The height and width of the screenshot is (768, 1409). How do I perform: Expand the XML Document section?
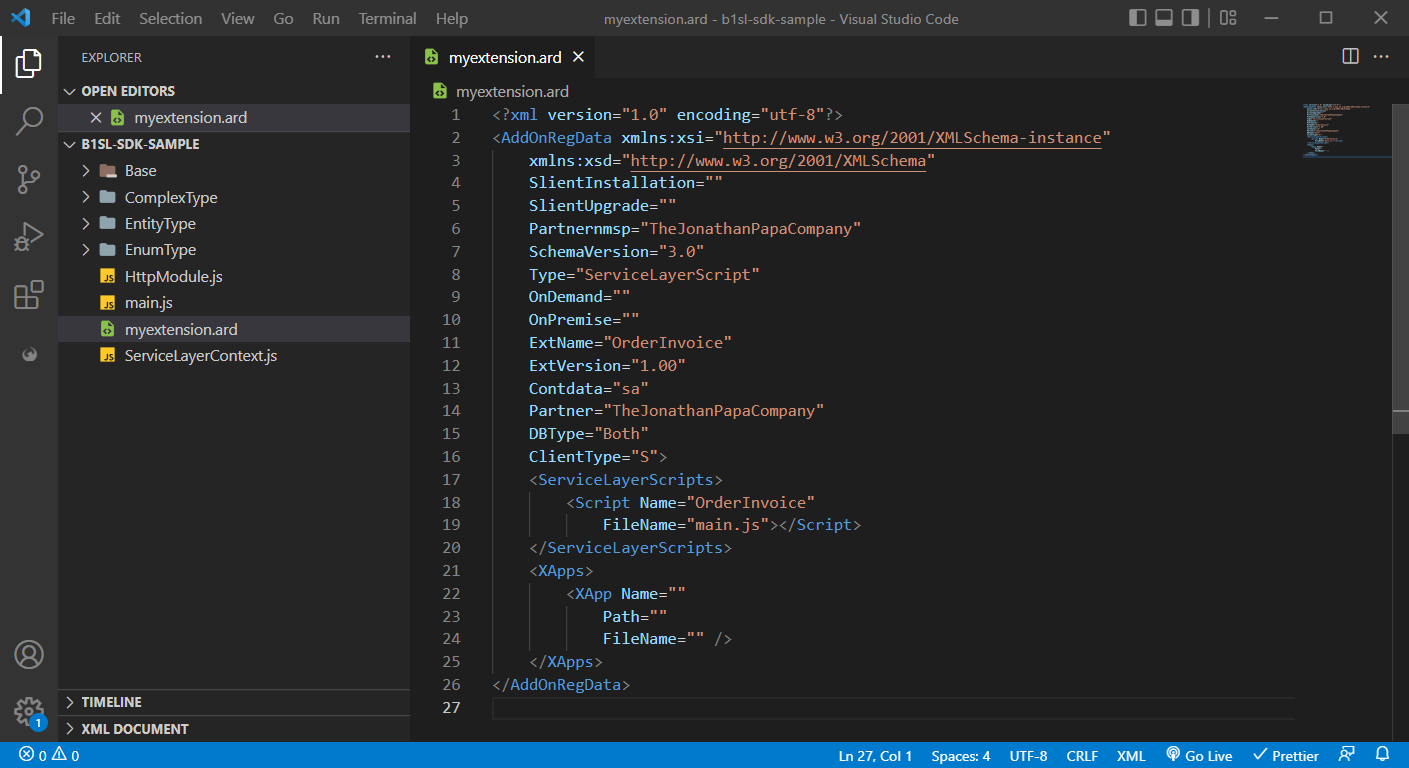(234, 729)
